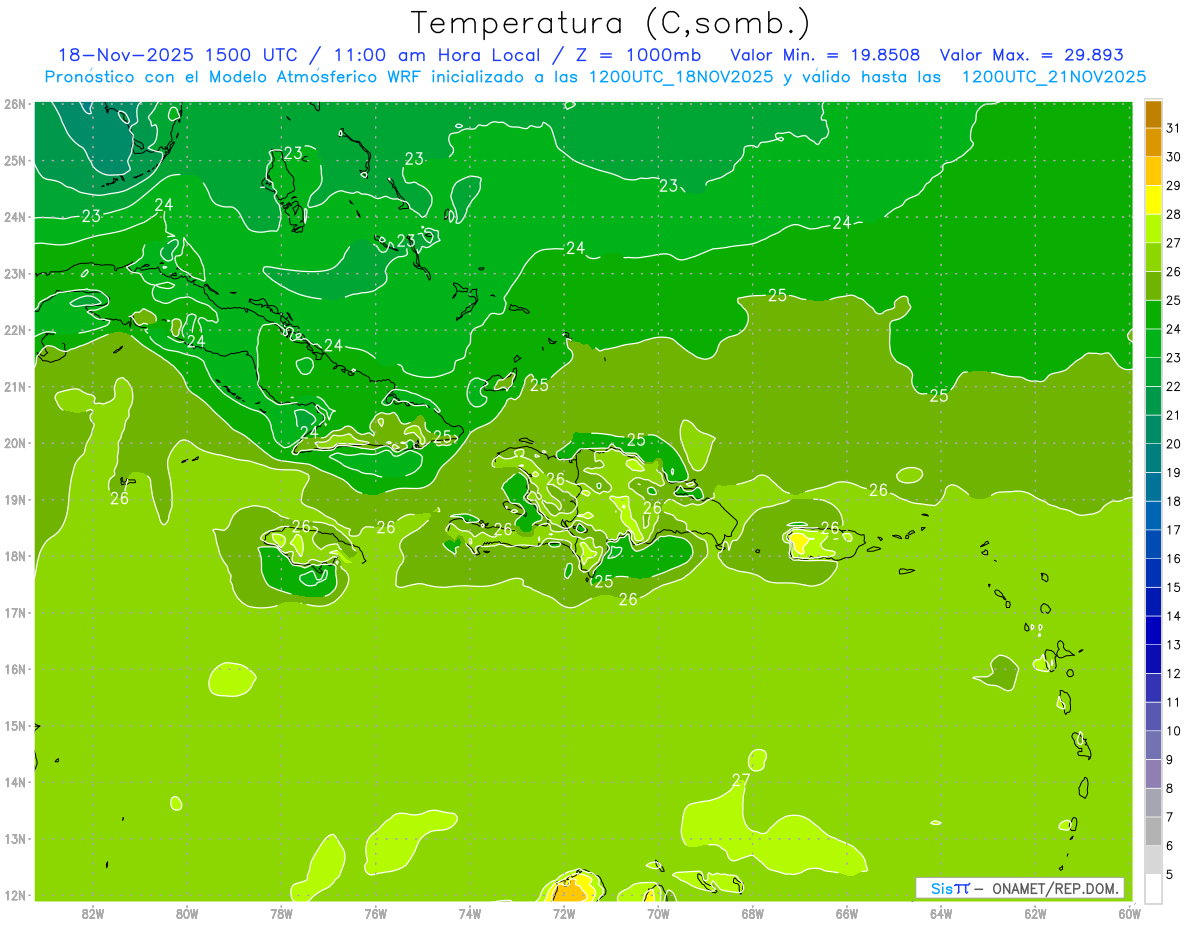This screenshot has width=1200, height=927.
Task: Click the color bar scale value '31'
Action: (1173, 128)
